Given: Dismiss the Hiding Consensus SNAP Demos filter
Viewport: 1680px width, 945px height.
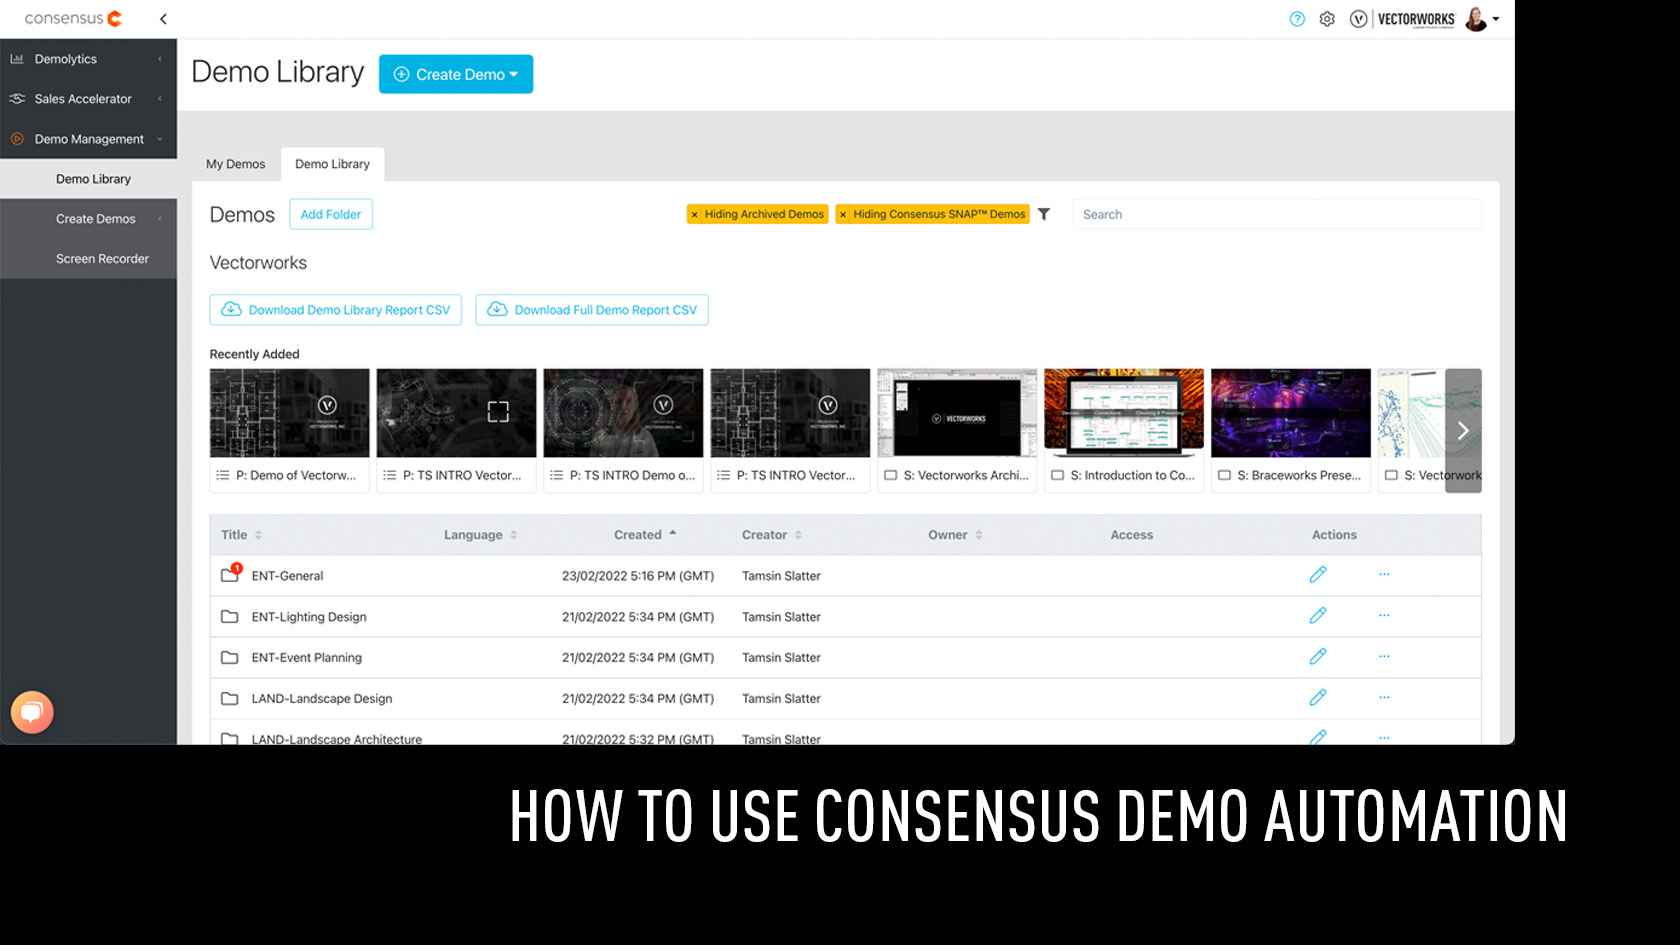Looking at the screenshot, I should tap(843, 214).
